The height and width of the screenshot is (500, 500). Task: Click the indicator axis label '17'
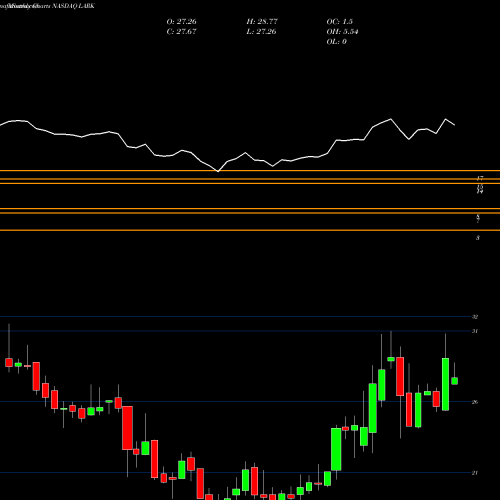coord(480,178)
